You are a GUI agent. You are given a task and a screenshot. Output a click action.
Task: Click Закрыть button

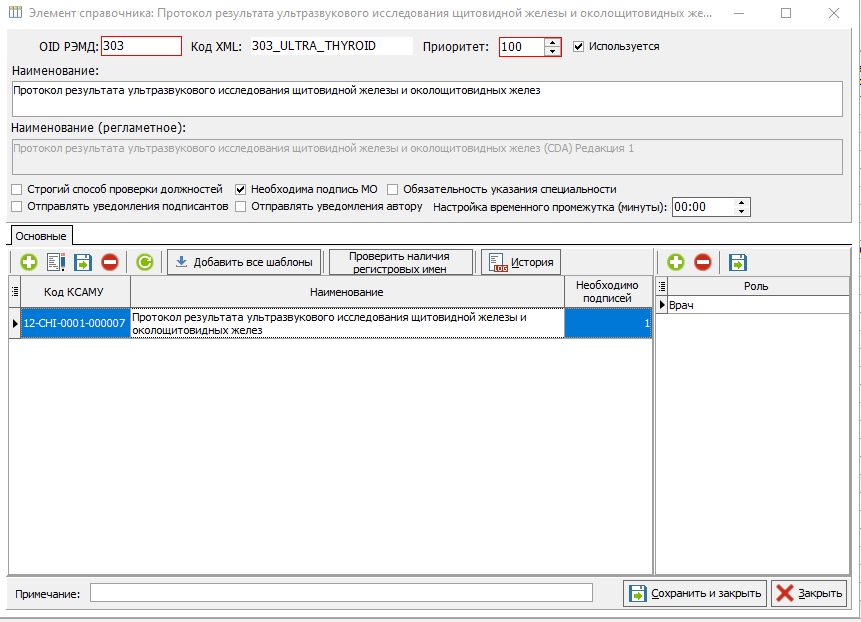point(809,593)
